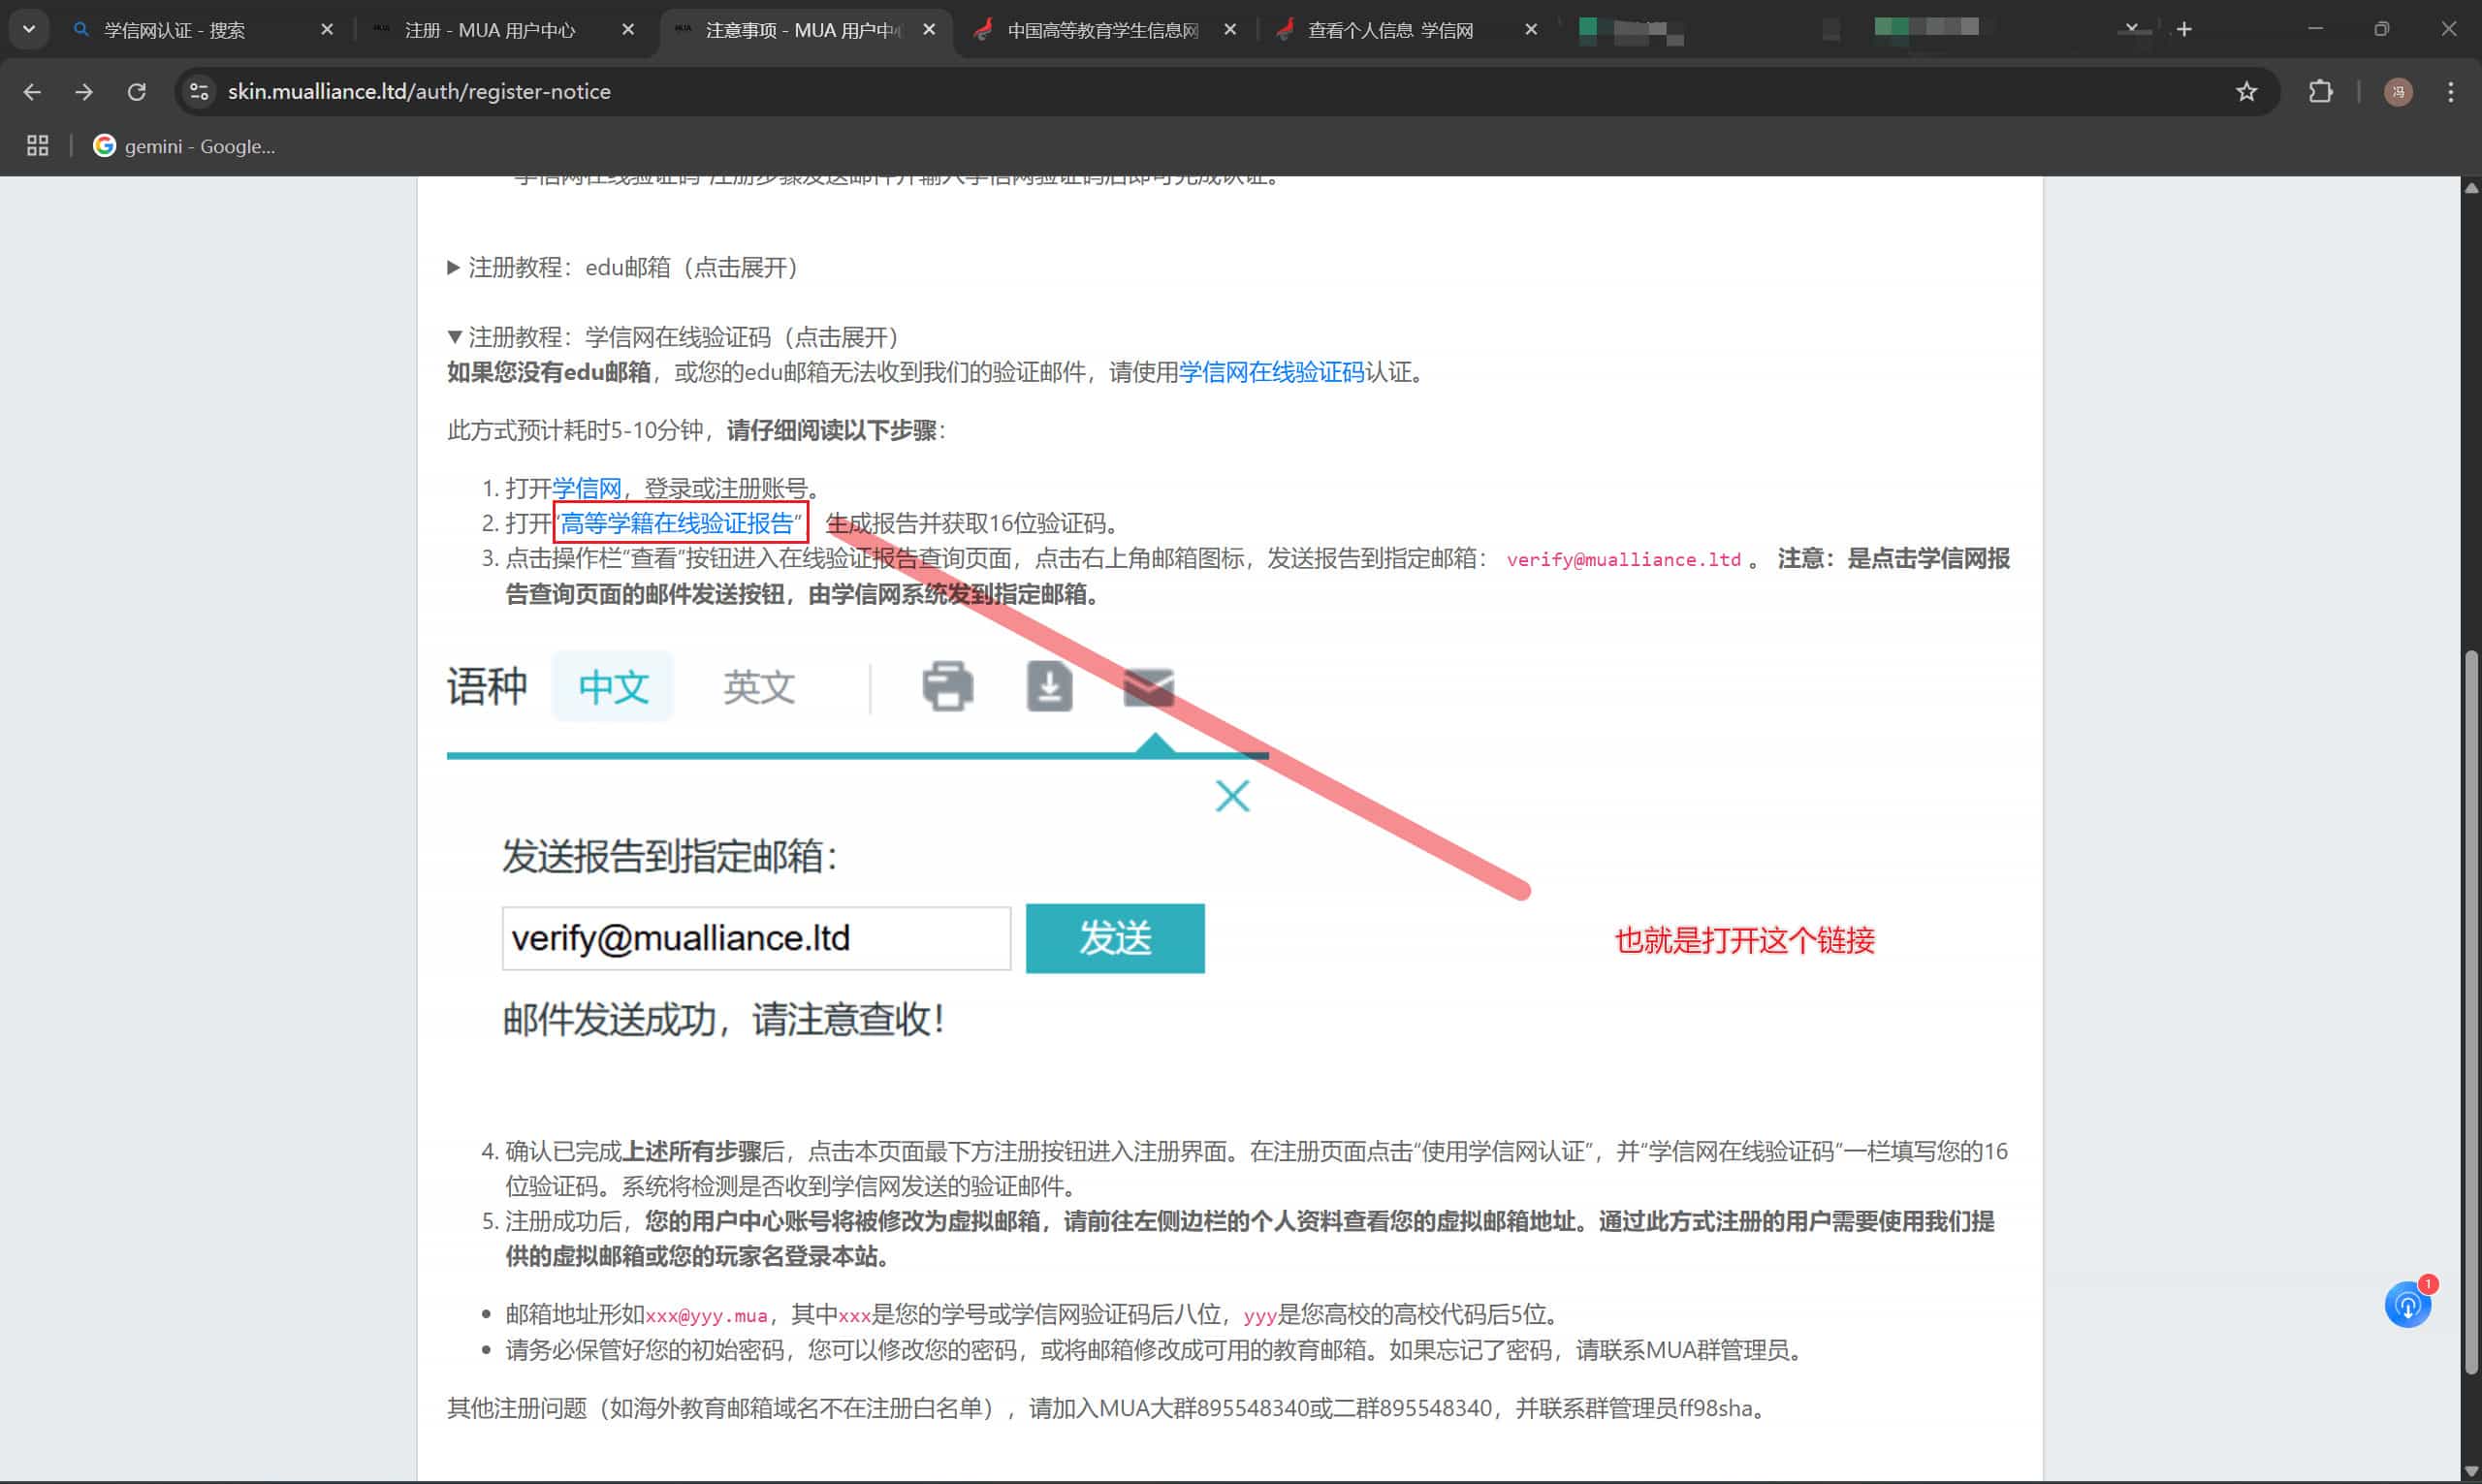The image size is (2482, 1484).
Task: Open the gemini - Google bookmark
Action: point(184,146)
